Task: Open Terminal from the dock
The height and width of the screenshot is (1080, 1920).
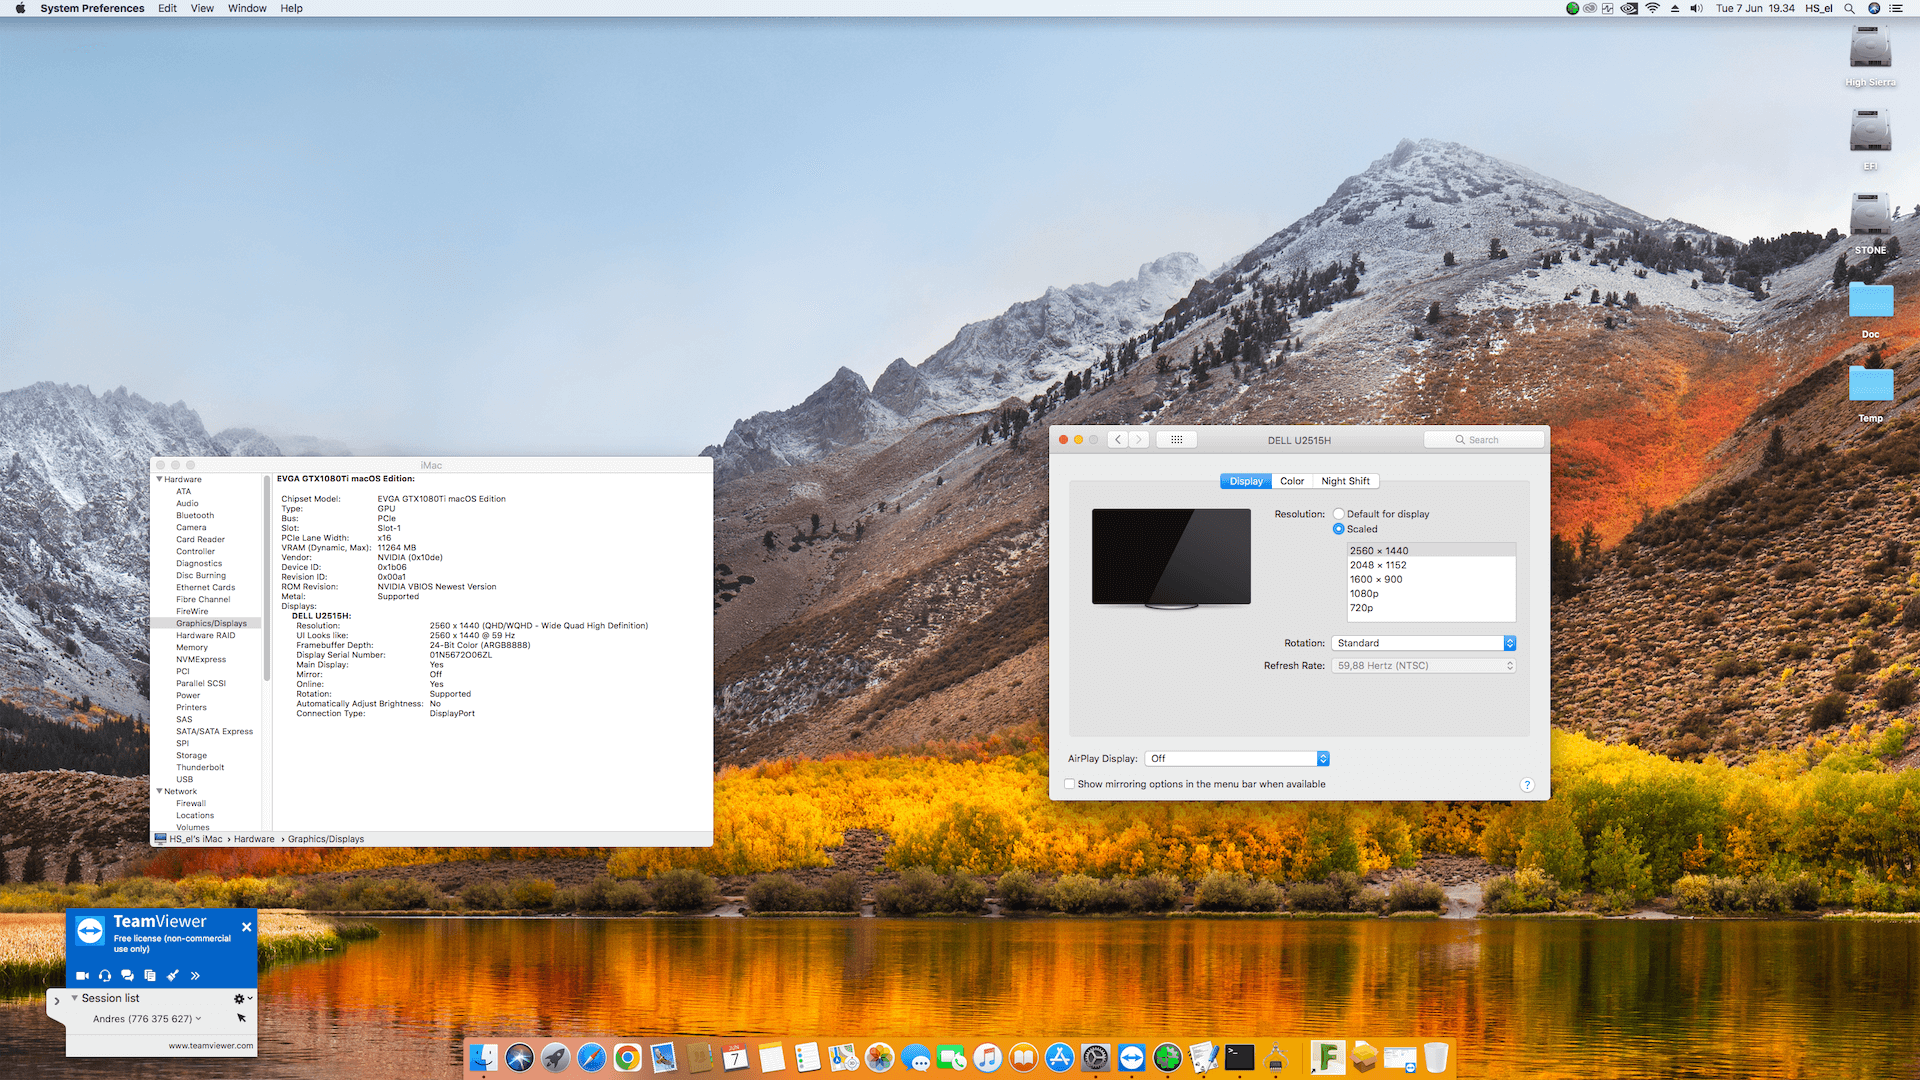Action: point(1239,1057)
